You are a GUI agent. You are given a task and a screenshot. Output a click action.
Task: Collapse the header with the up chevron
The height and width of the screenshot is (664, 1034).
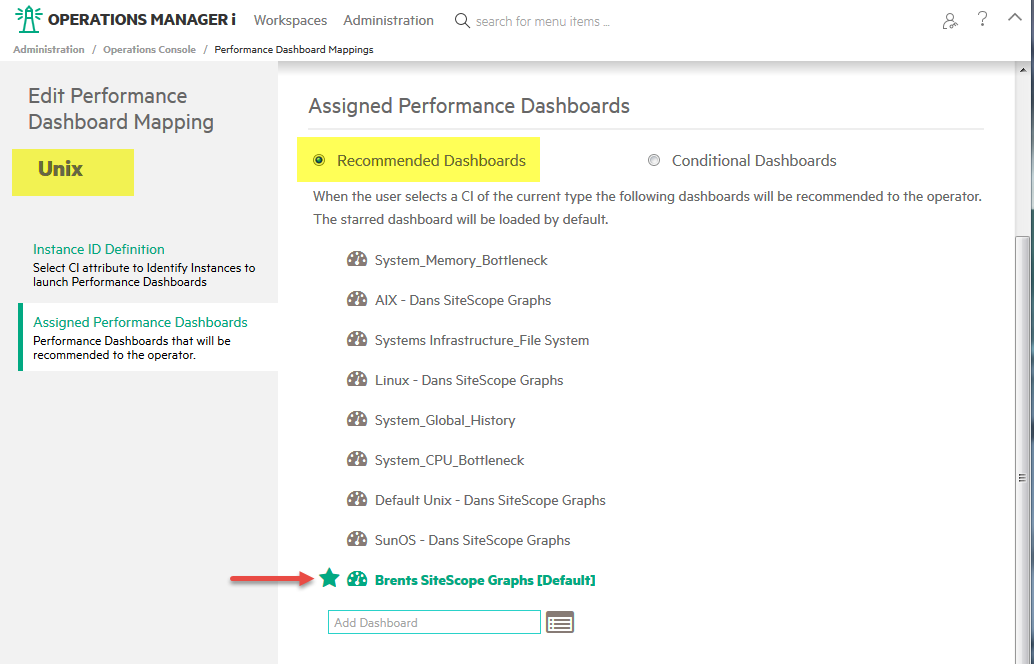point(1014,18)
